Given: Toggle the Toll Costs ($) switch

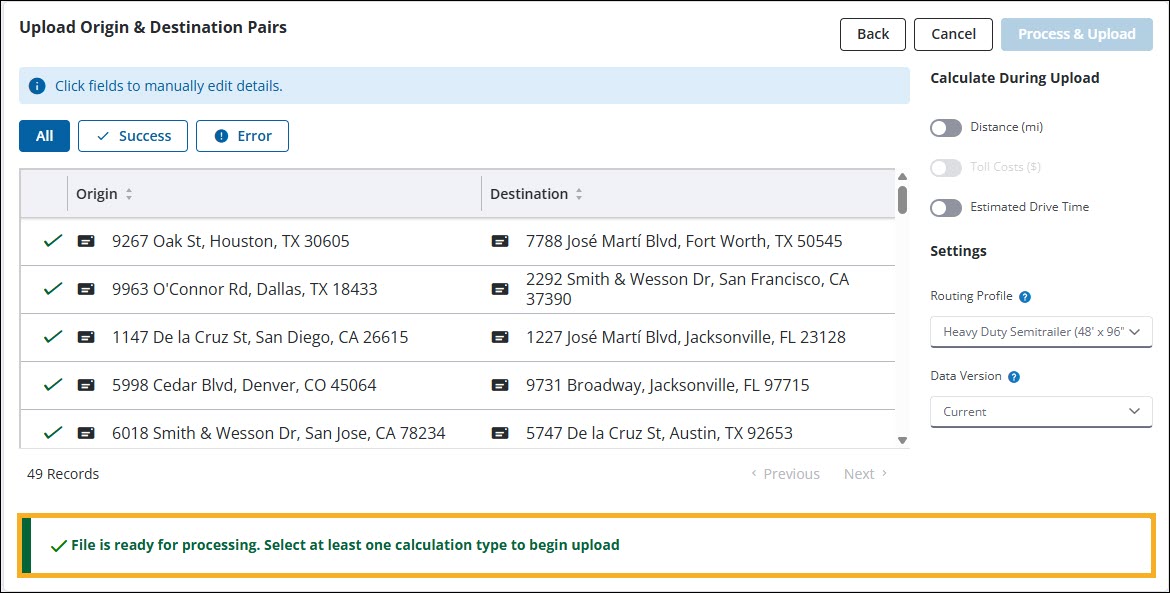Looking at the screenshot, I should [x=945, y=167].
